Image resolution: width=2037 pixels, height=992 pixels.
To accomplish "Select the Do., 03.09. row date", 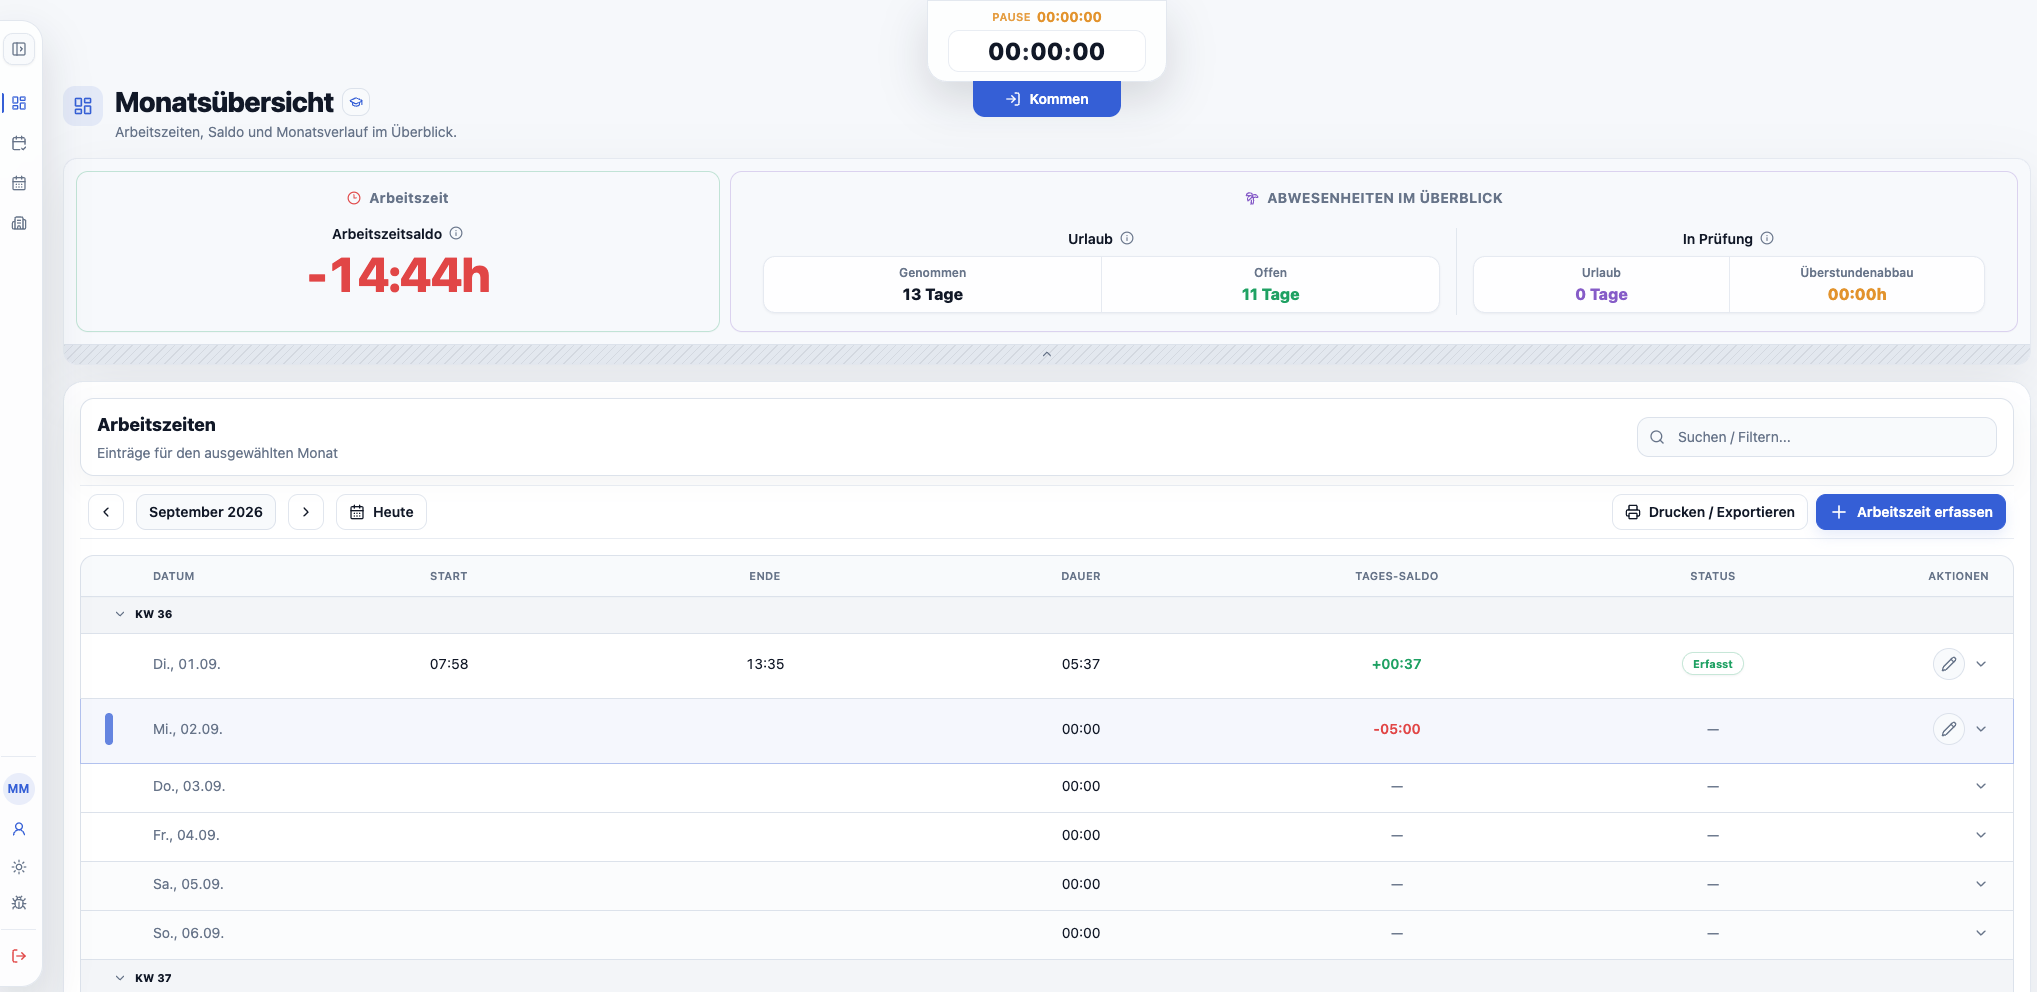I will 189,786.
